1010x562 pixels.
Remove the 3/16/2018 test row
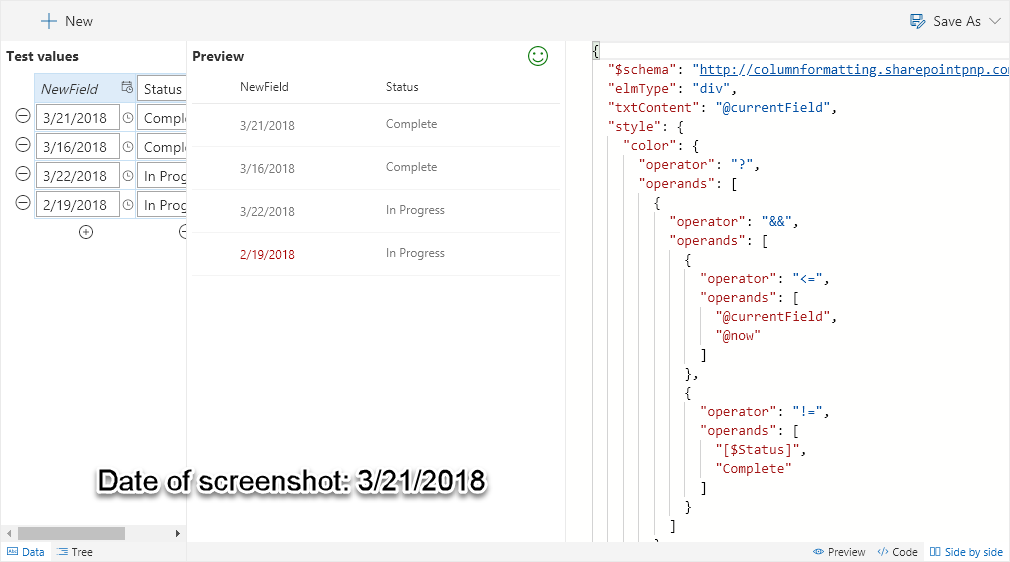coord(23,146)
